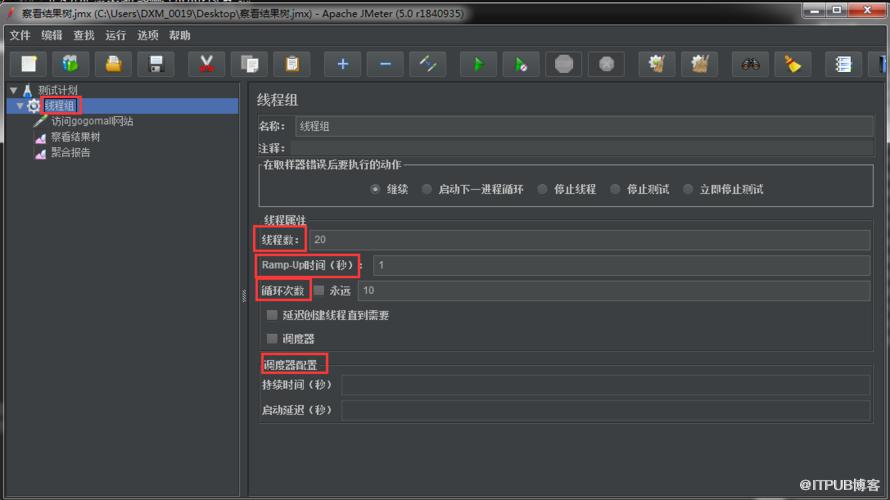Start the test with green arrow

[478, 64]
